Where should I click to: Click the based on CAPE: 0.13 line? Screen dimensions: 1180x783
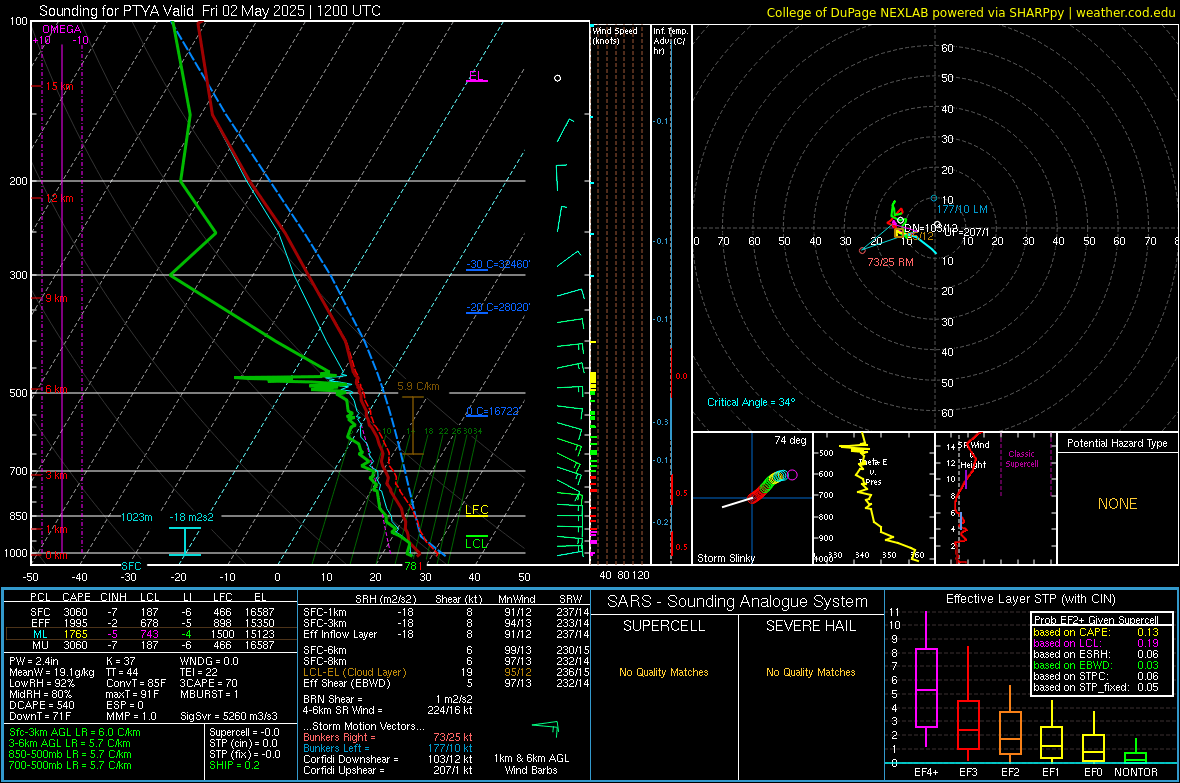[1096, 632]
